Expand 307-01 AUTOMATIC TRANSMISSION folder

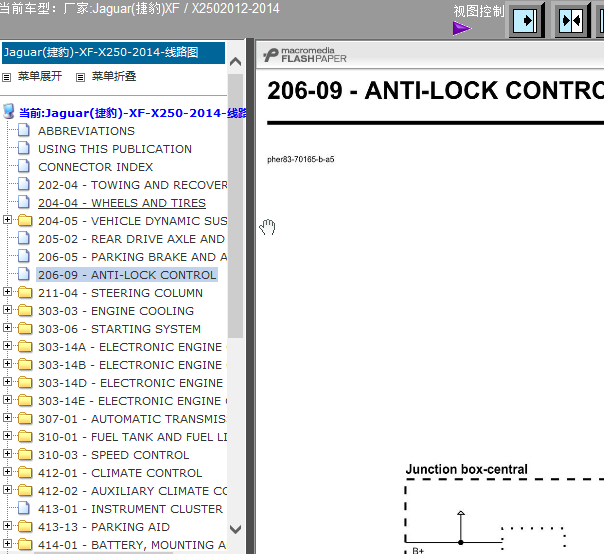[7, 418]
